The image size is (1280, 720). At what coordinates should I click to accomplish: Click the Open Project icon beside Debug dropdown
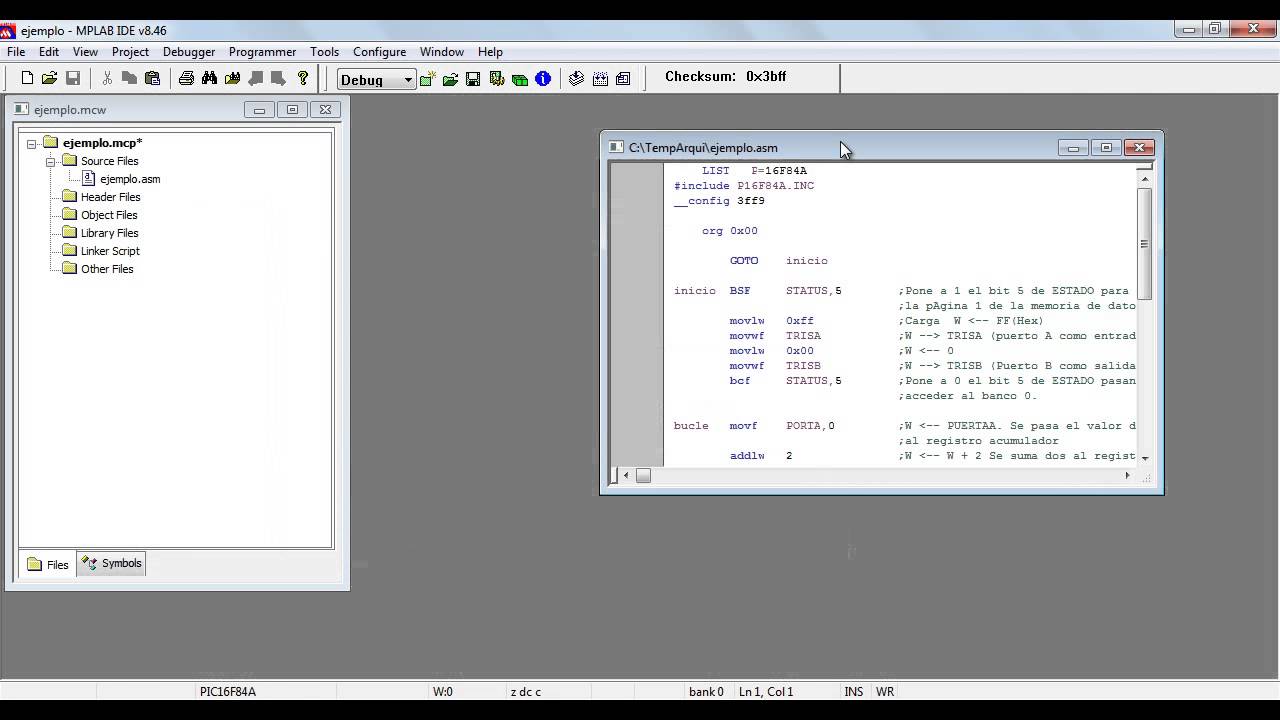[x=450, y=79]
